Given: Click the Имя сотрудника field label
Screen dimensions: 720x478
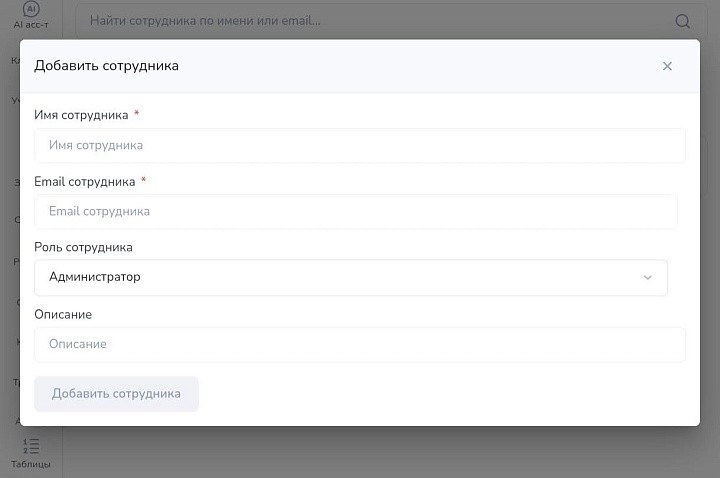Looking at the screenshot, I should pyautogui.click(x=81, y=115).
